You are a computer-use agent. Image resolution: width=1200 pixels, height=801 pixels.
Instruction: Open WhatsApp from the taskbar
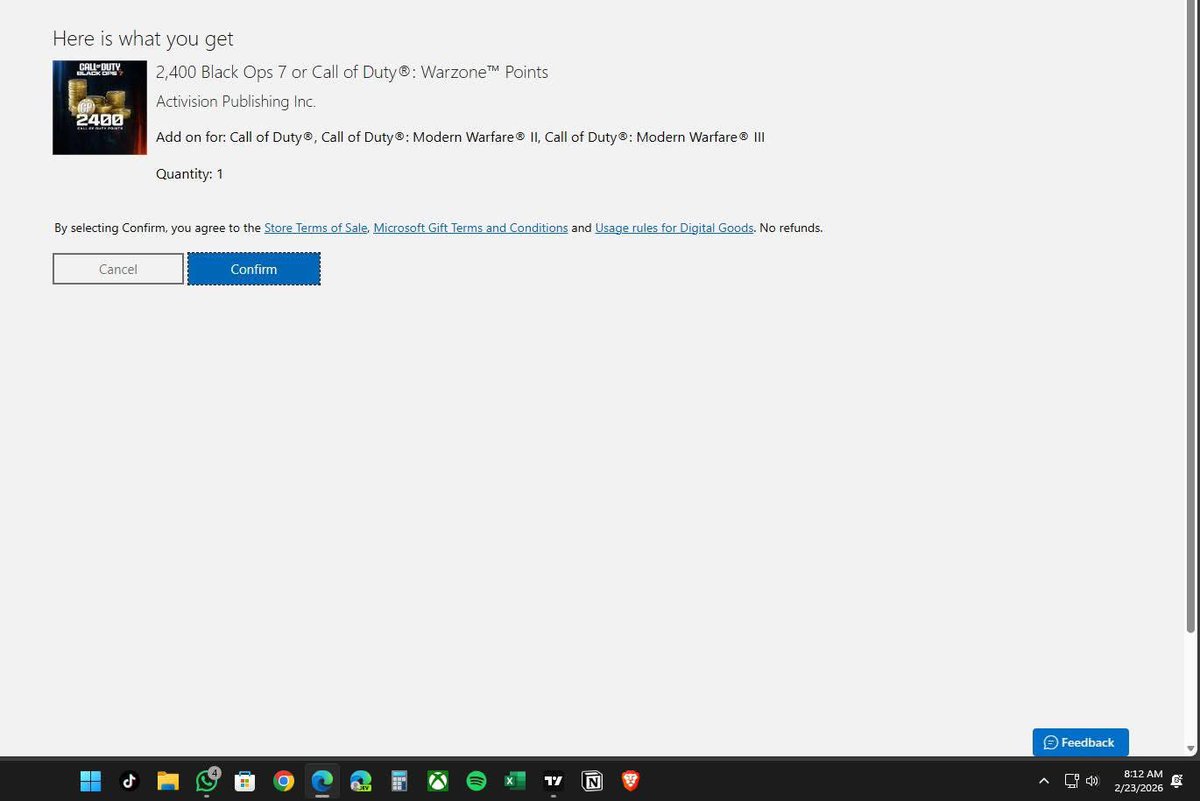click(x=207, y=781)
